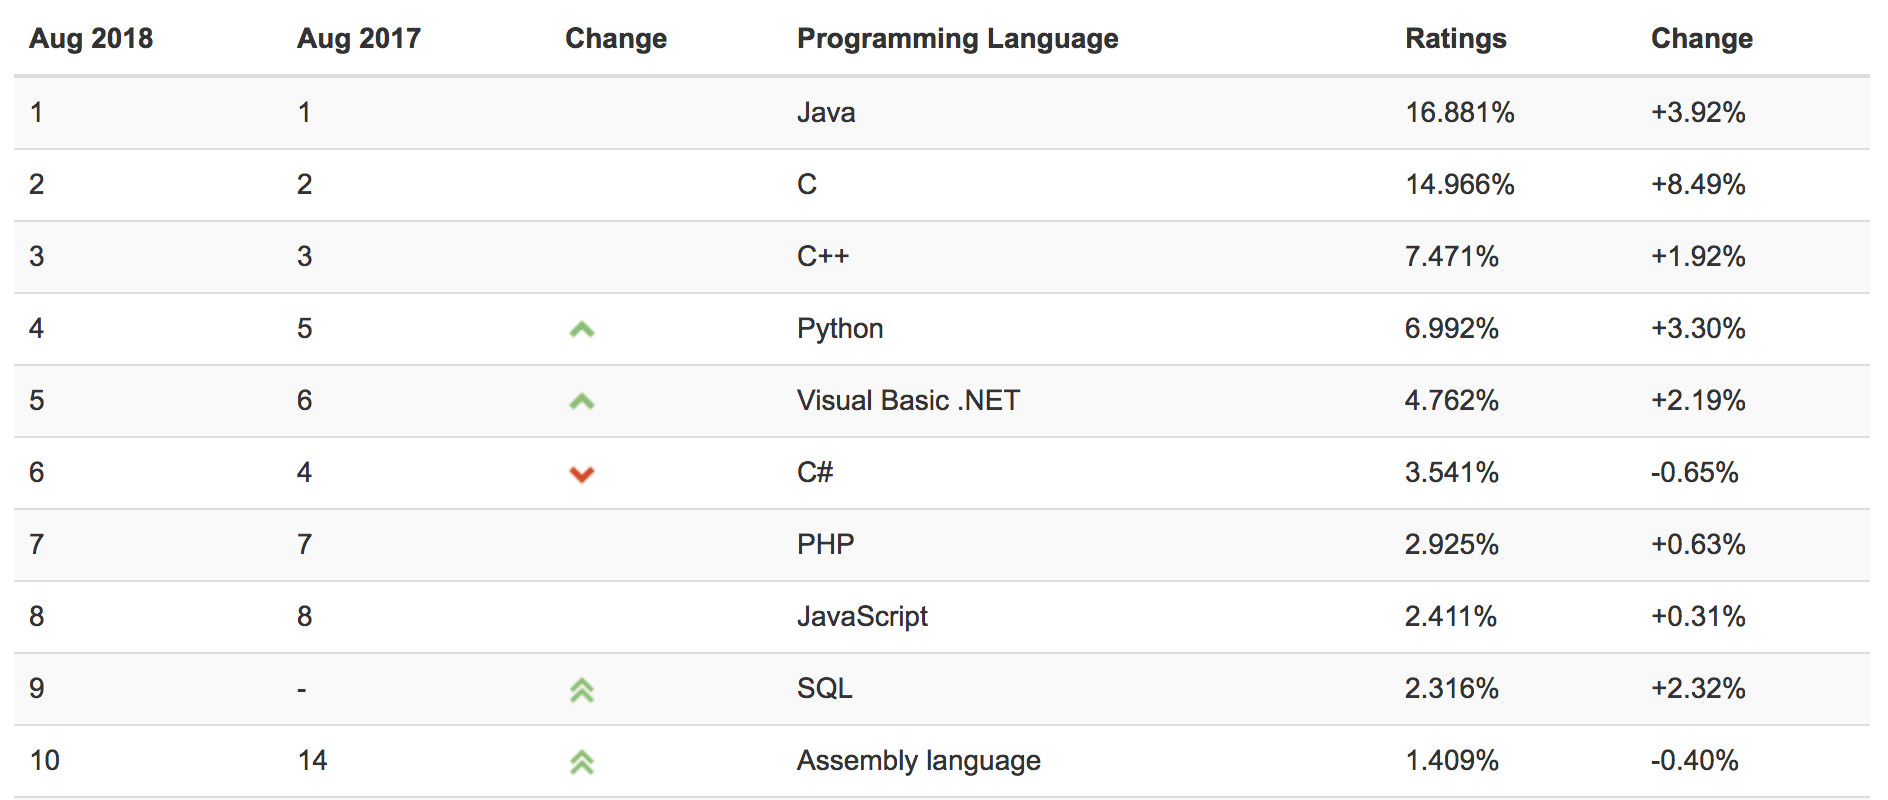
Task: Click SQL's double green up arrow
Action: click(x=582, y=690)
